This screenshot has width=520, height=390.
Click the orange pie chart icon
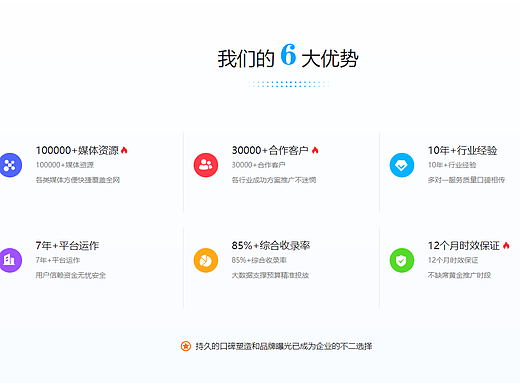(206, 260)
